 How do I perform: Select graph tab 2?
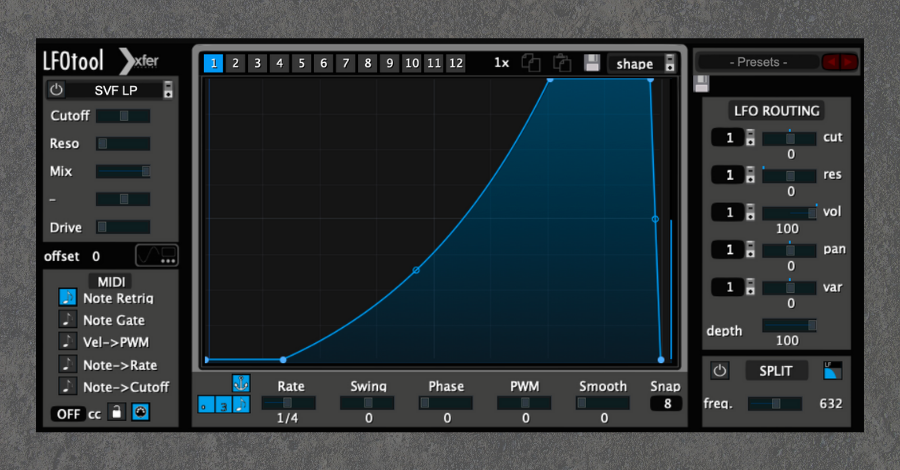tap(235, 63)
